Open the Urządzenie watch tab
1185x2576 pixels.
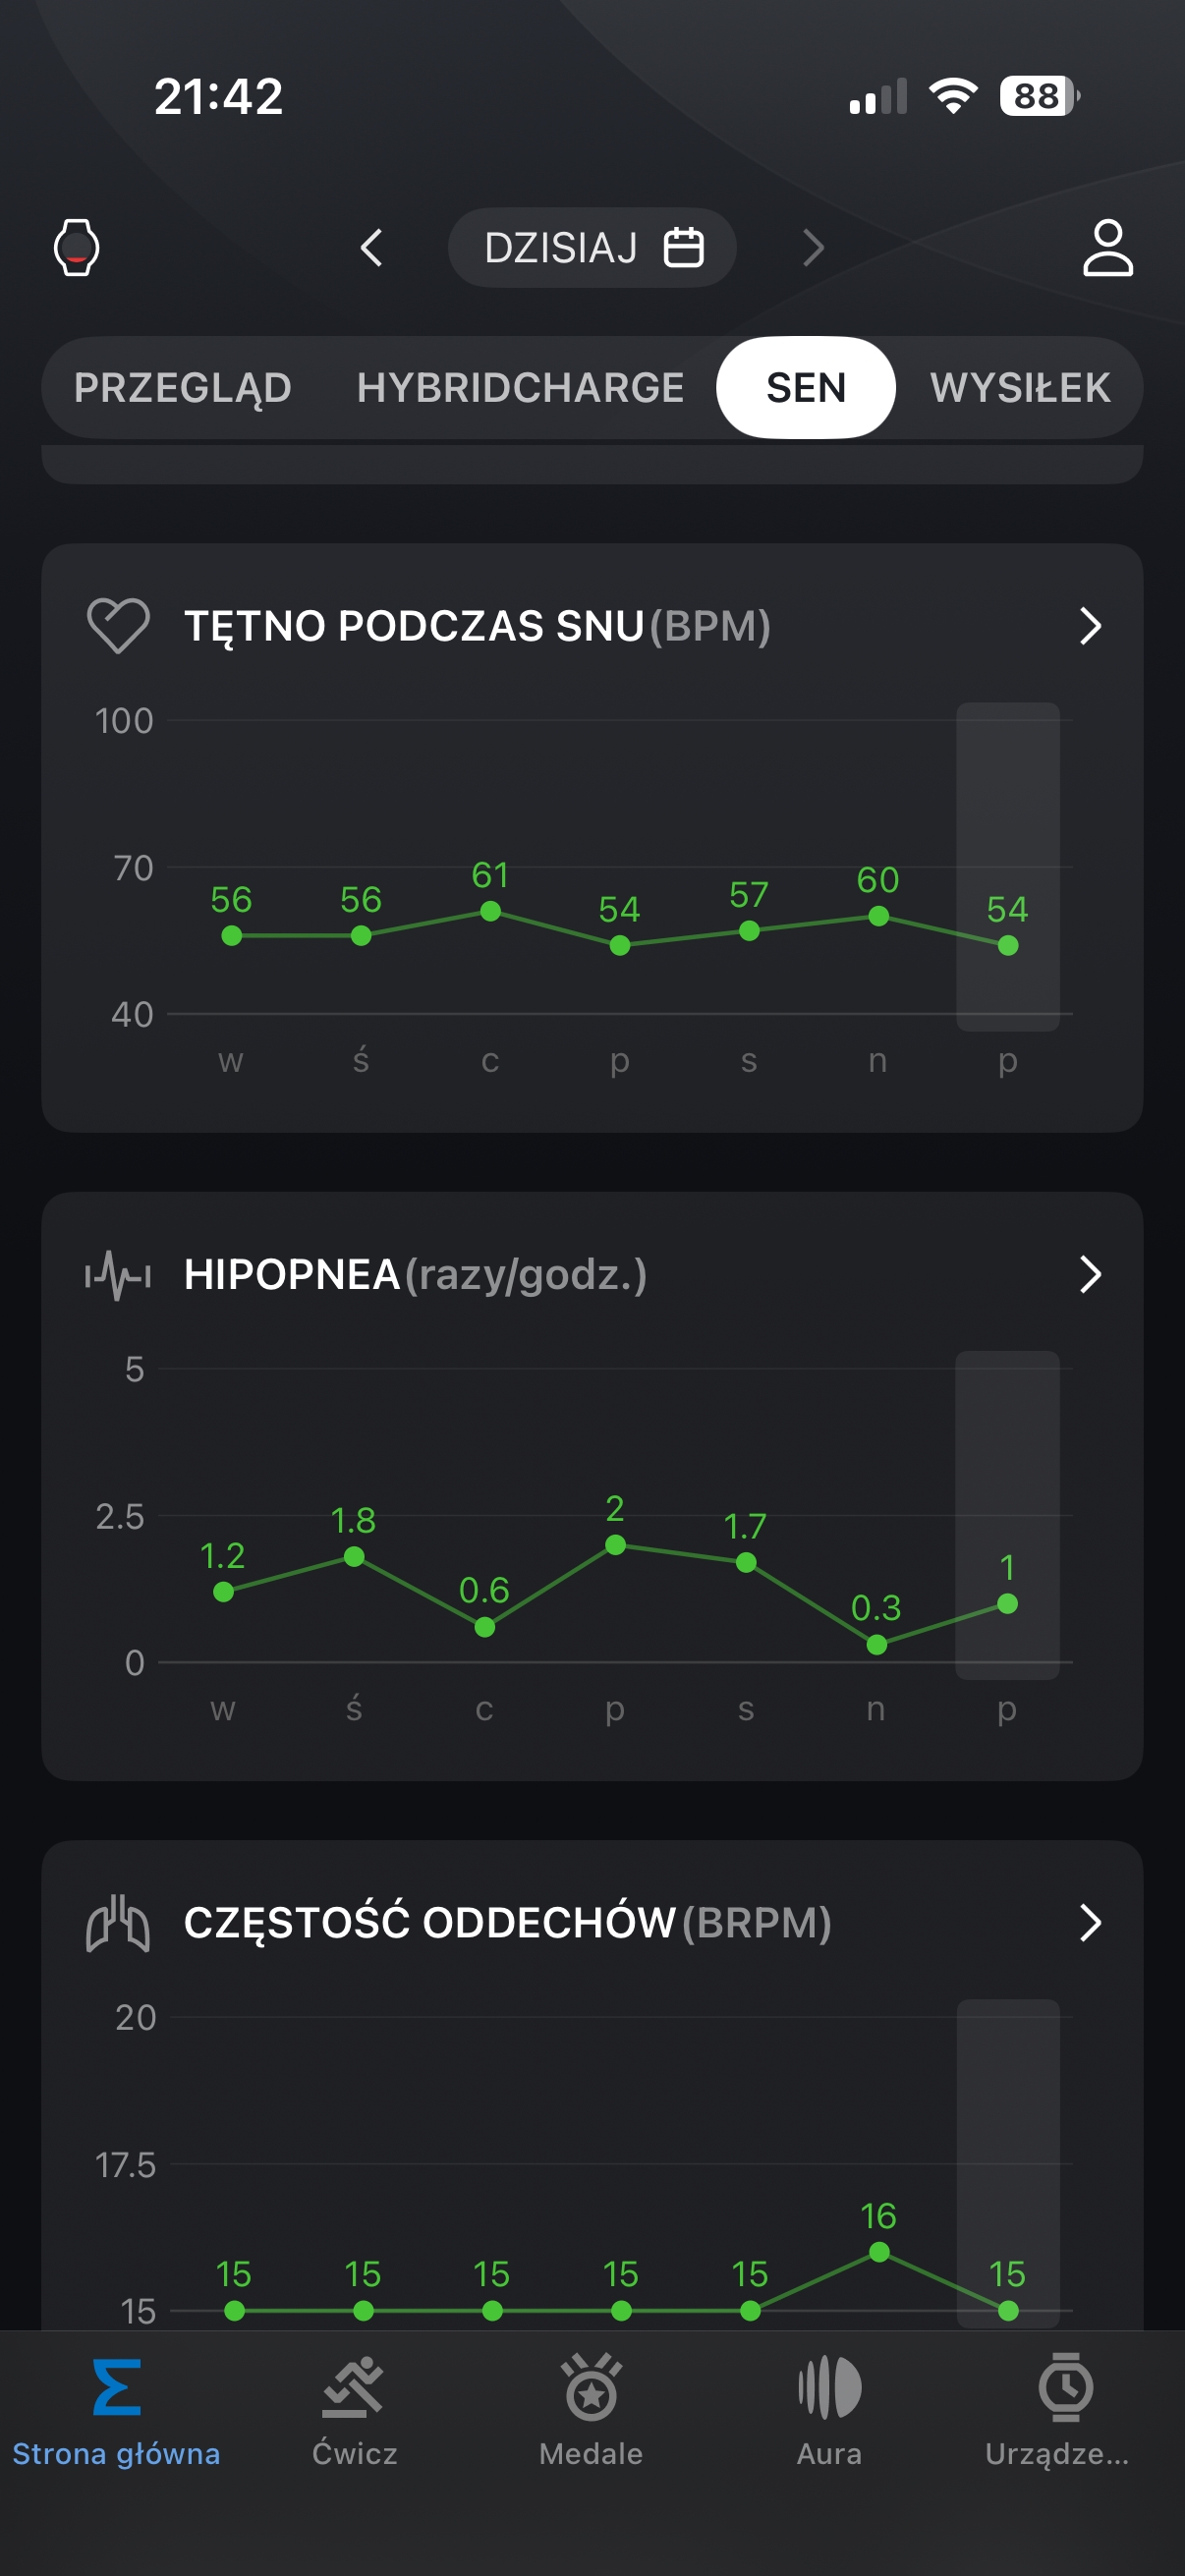tap(1065, 2408)
